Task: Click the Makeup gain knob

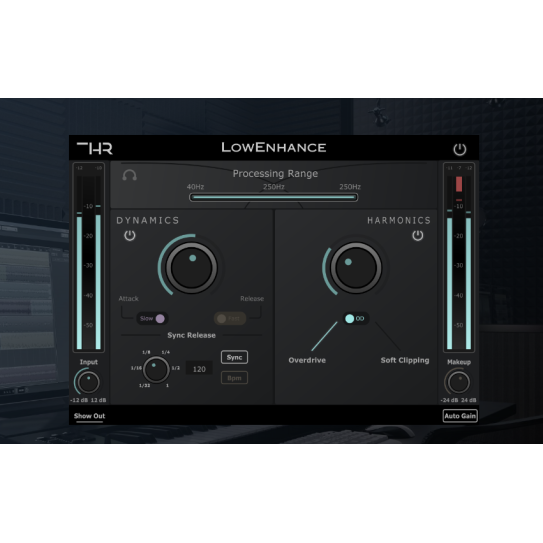Action: tap(459, 382)
